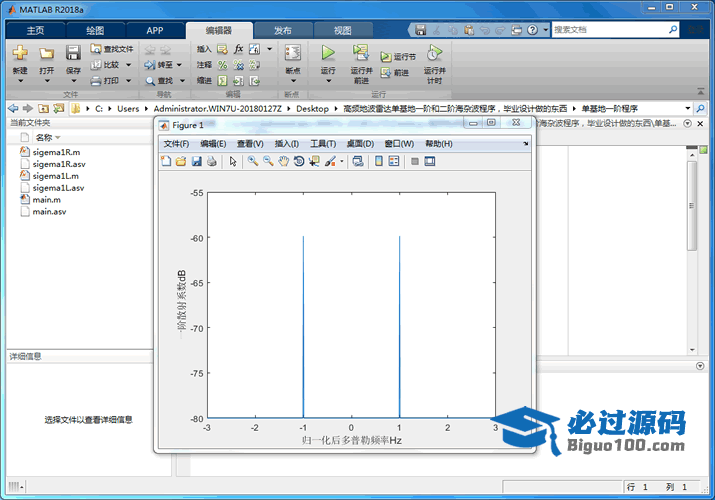Select main.asv in the current folder

(49, 211)
